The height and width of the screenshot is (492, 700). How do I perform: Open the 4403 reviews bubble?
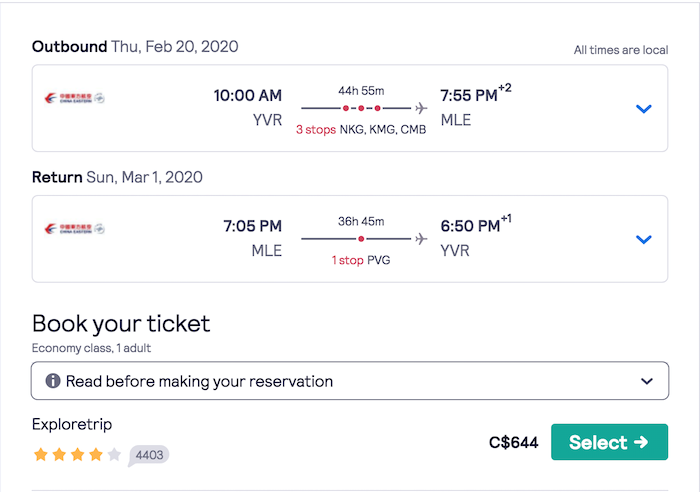pos(149,455)
